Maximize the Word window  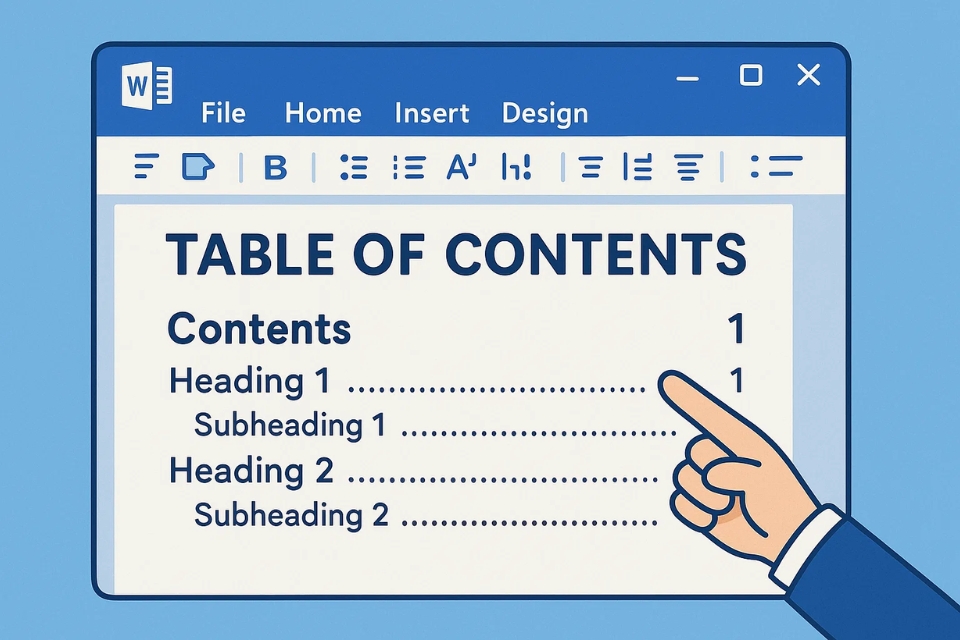click(x=750, y=75)
